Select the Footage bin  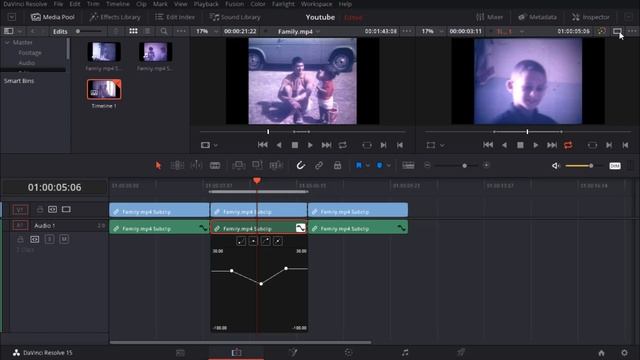click(x=30, y=53)
